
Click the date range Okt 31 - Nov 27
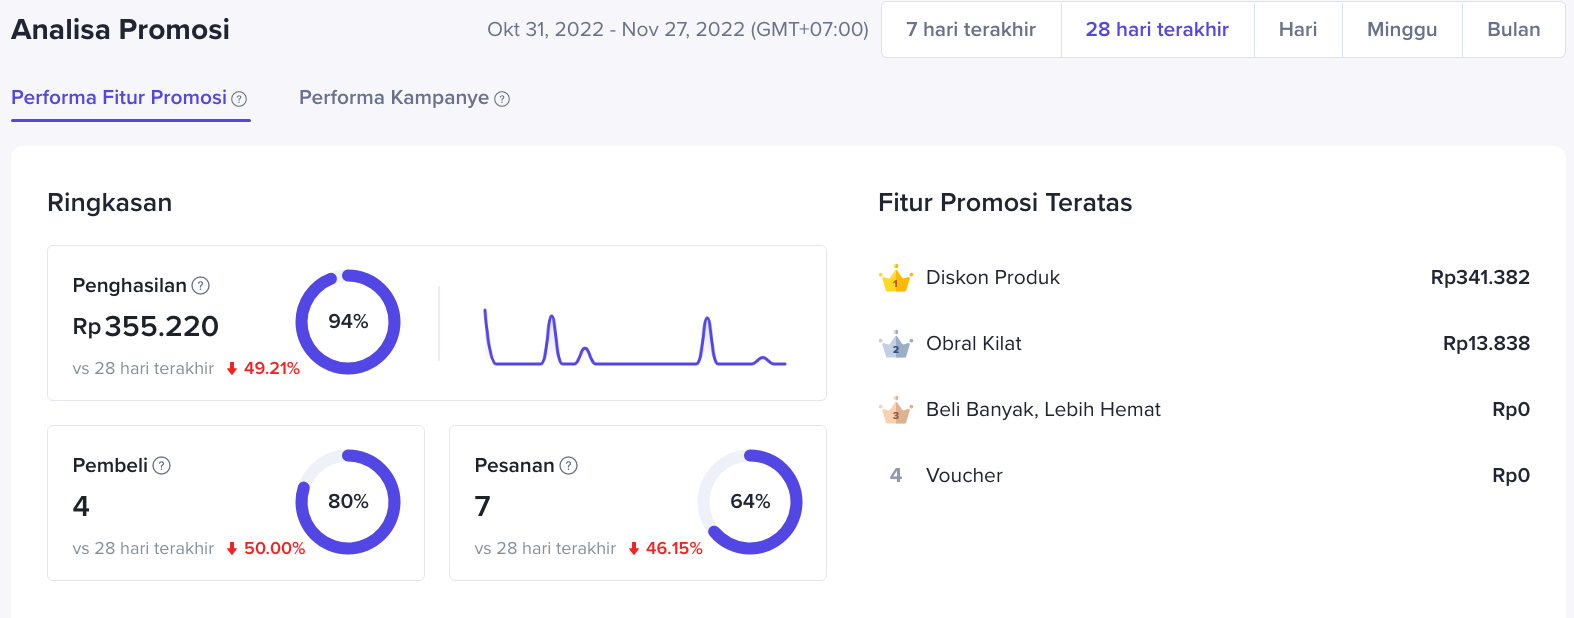677,30
